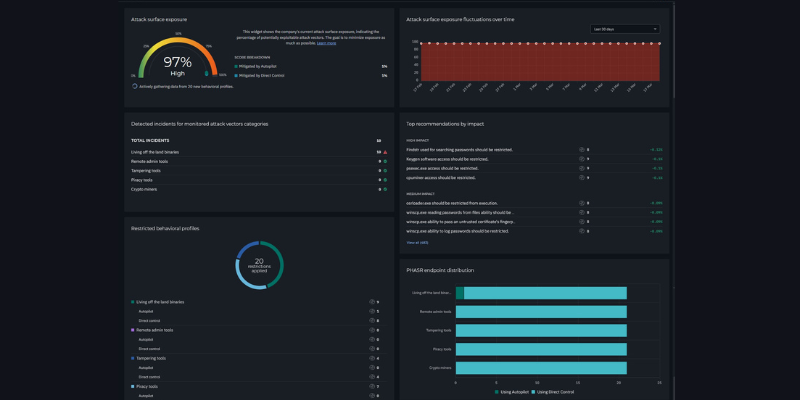This screenshot has height=400, width=800.
Task: Click green status icon next to Remote admin tools incidents
Action: (x=385, y=161)
